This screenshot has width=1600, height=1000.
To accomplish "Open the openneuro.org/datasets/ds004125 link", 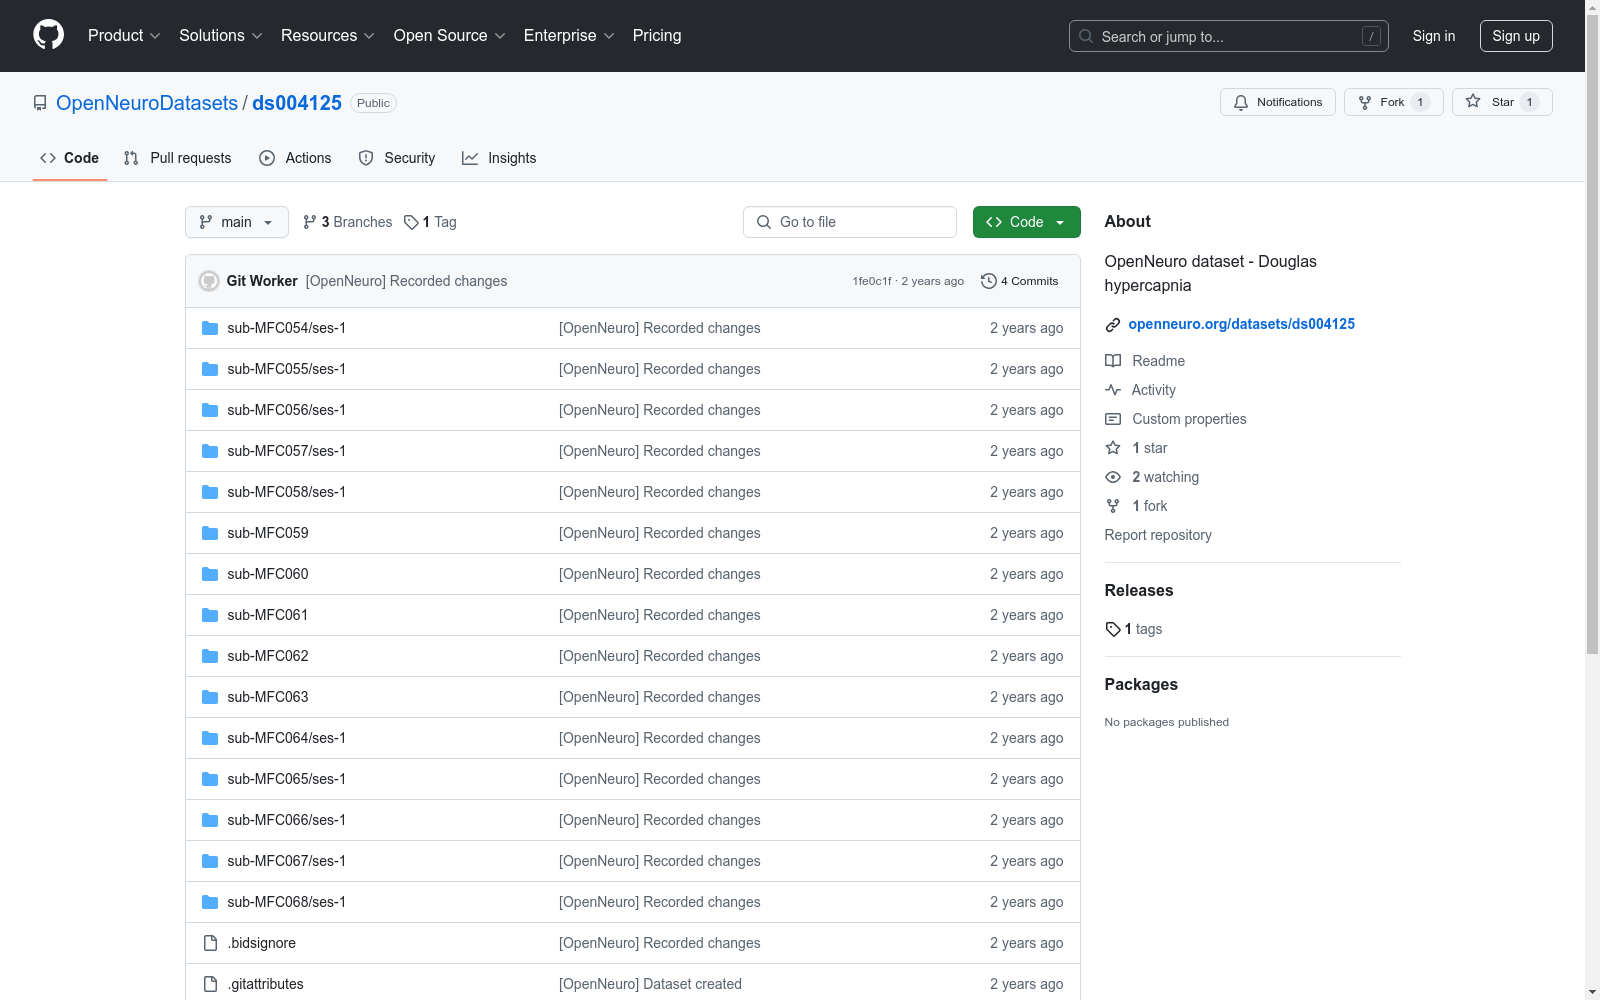I will pos(1242,324).
